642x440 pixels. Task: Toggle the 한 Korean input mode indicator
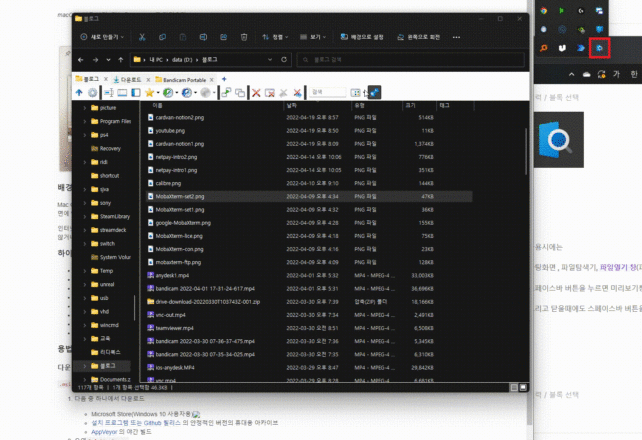(x=634, y=75)
